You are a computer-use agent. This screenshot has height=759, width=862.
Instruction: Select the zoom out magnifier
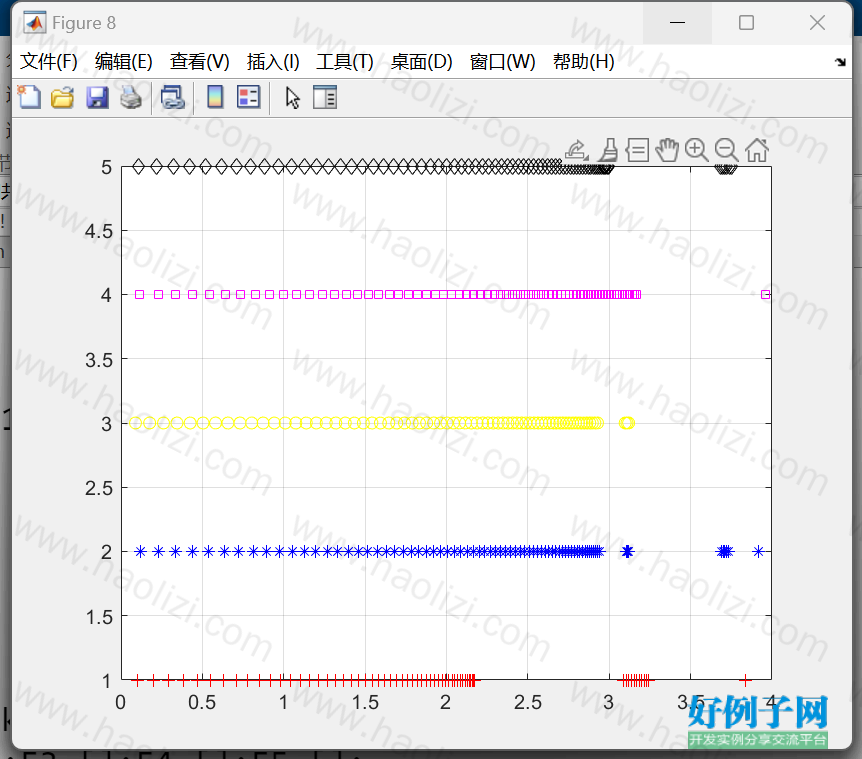(x=726, y=150)
